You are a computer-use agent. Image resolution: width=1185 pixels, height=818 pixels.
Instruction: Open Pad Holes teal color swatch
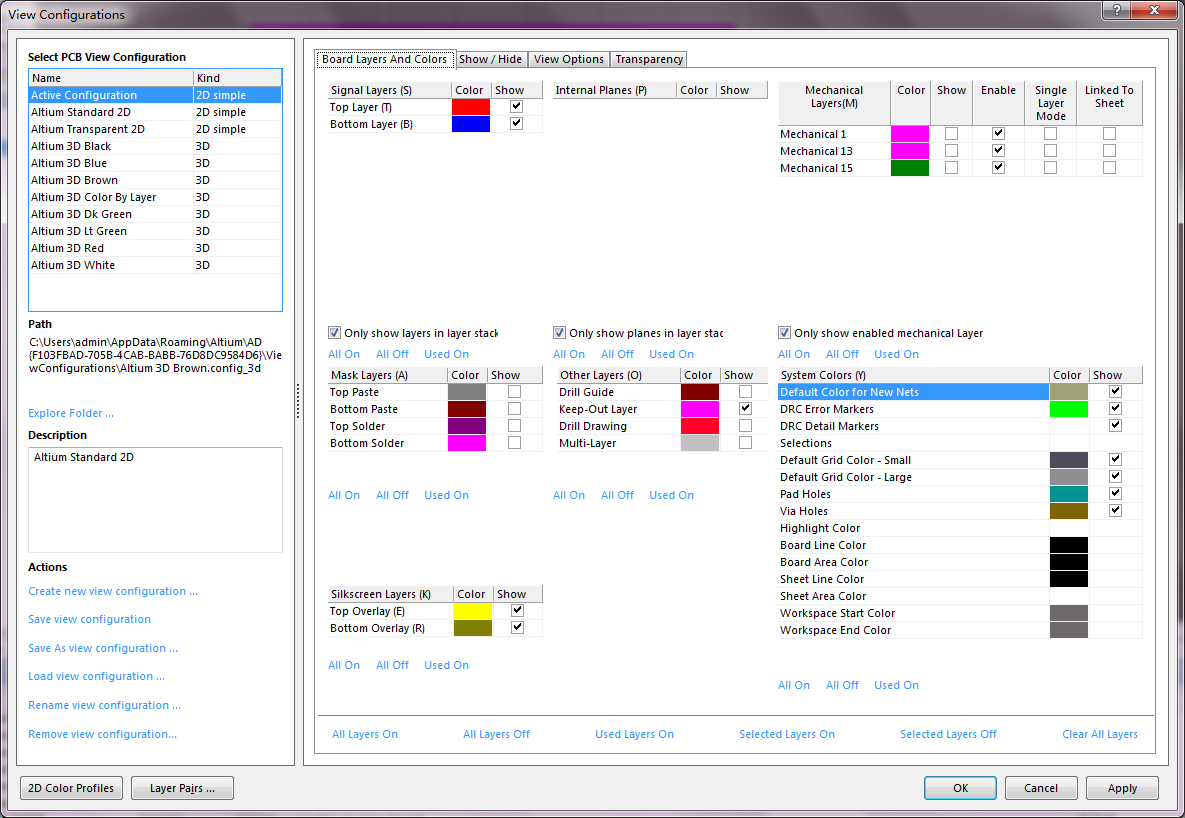tap(1069, 494)
